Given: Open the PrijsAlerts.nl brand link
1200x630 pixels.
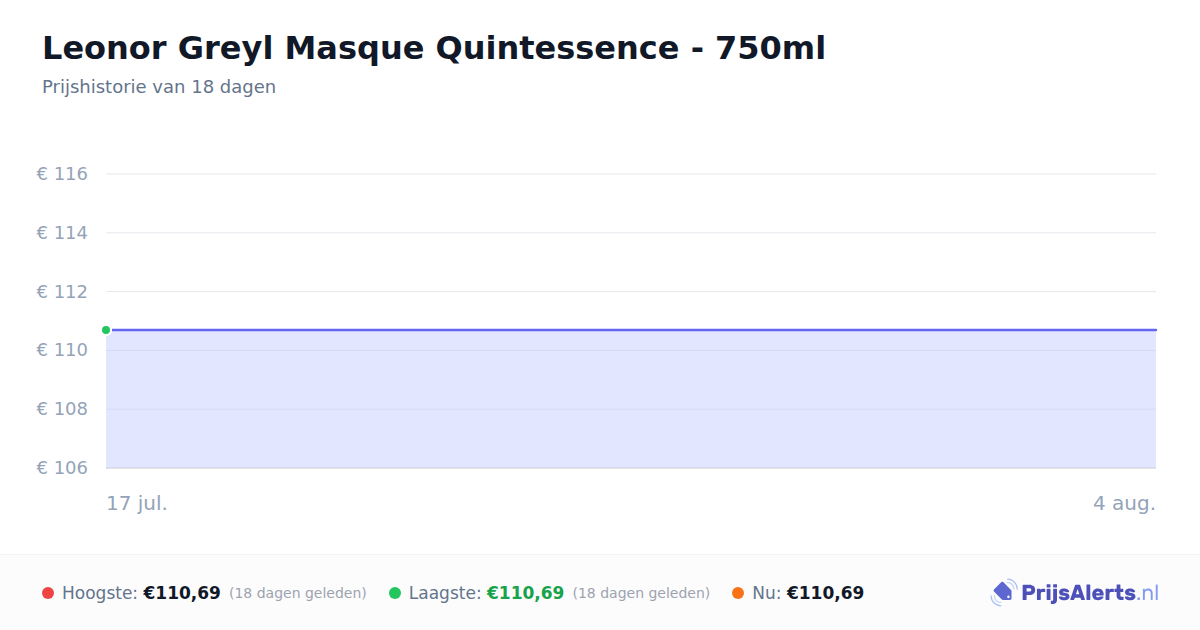Looking at the screenshot, I should [1075, 593].
